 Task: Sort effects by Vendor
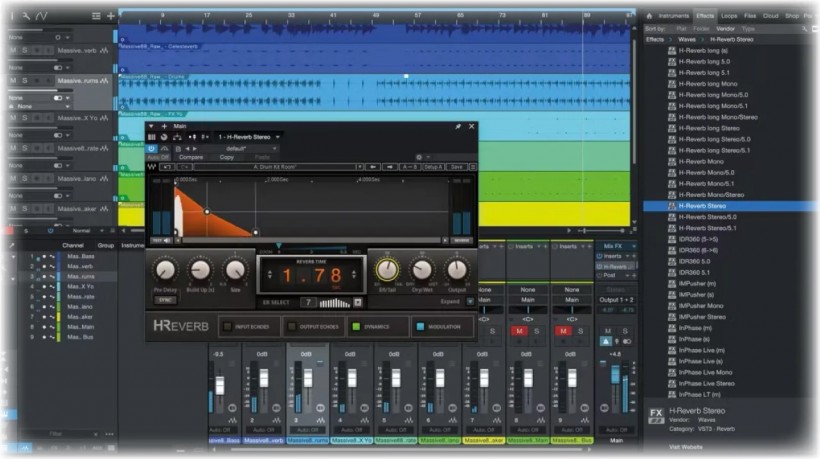[x=725, y=29]
